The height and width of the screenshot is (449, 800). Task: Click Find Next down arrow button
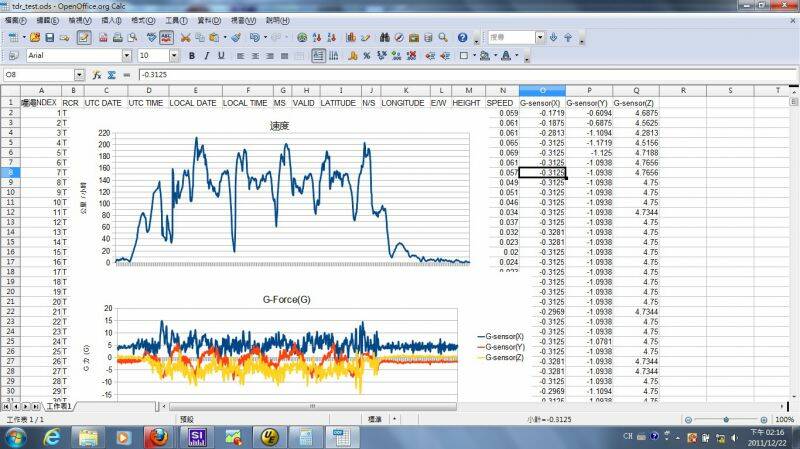[553, 38]
